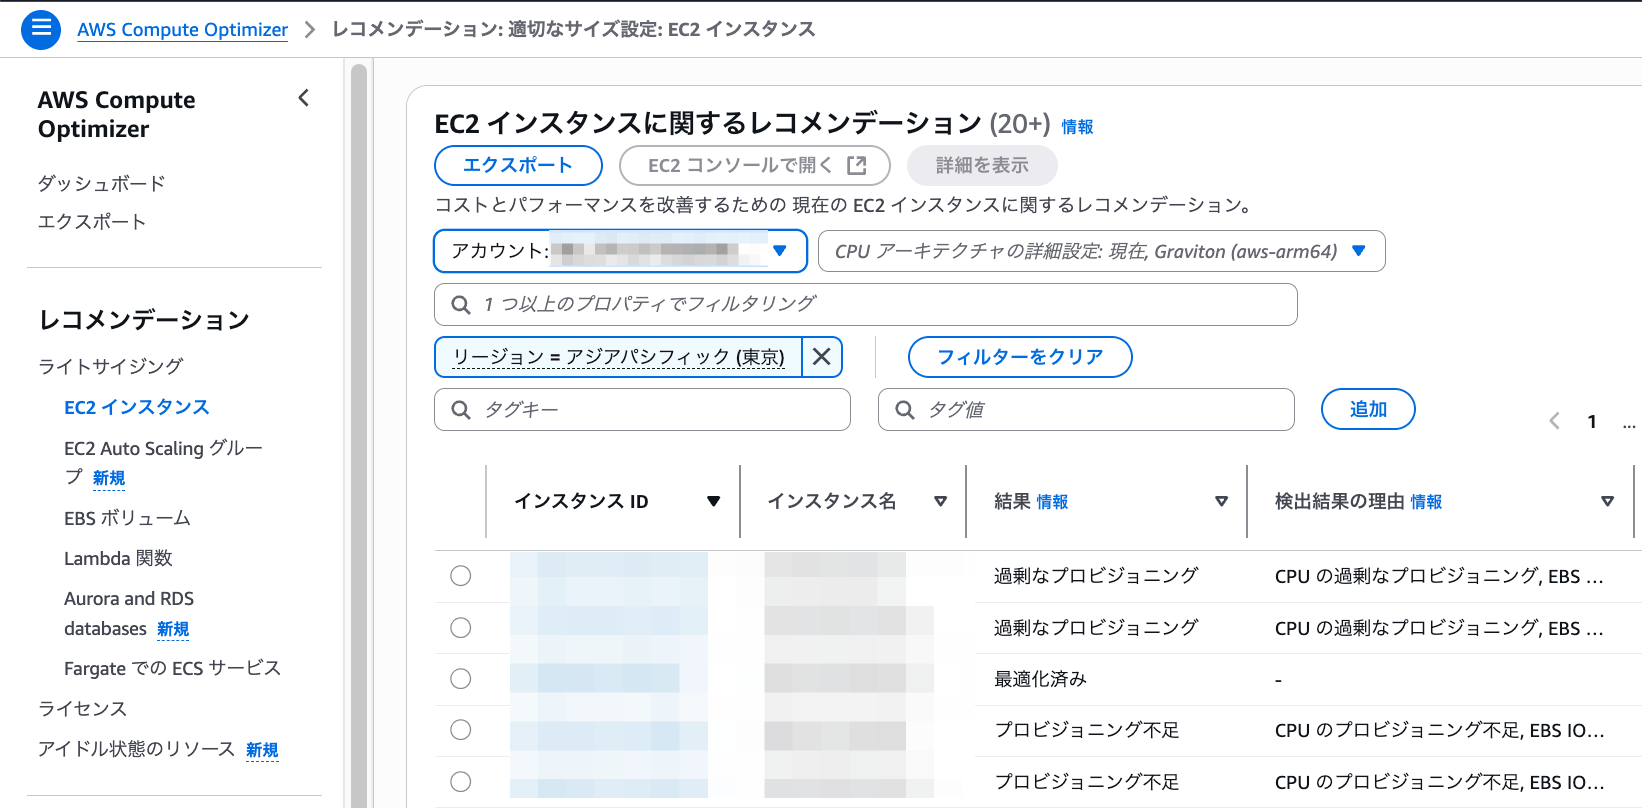The height and width of the screenshot is (808, 1642).
Task: Focus the タグ値 input field
Action: coord(1086,410)
